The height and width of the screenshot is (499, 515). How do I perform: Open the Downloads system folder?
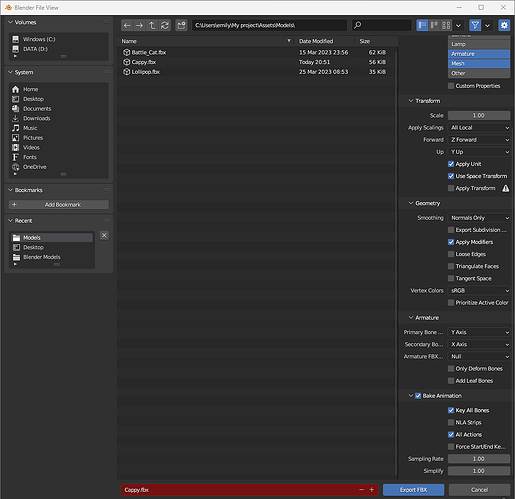click(37, 118)
